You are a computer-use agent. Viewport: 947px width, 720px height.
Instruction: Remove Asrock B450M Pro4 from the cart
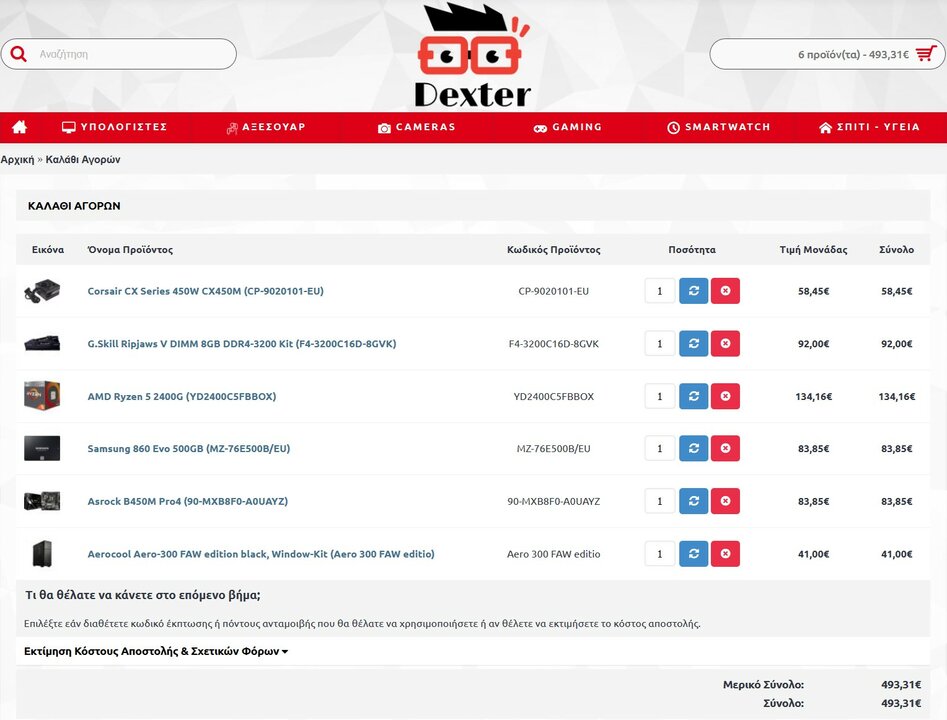click(725, 501)
